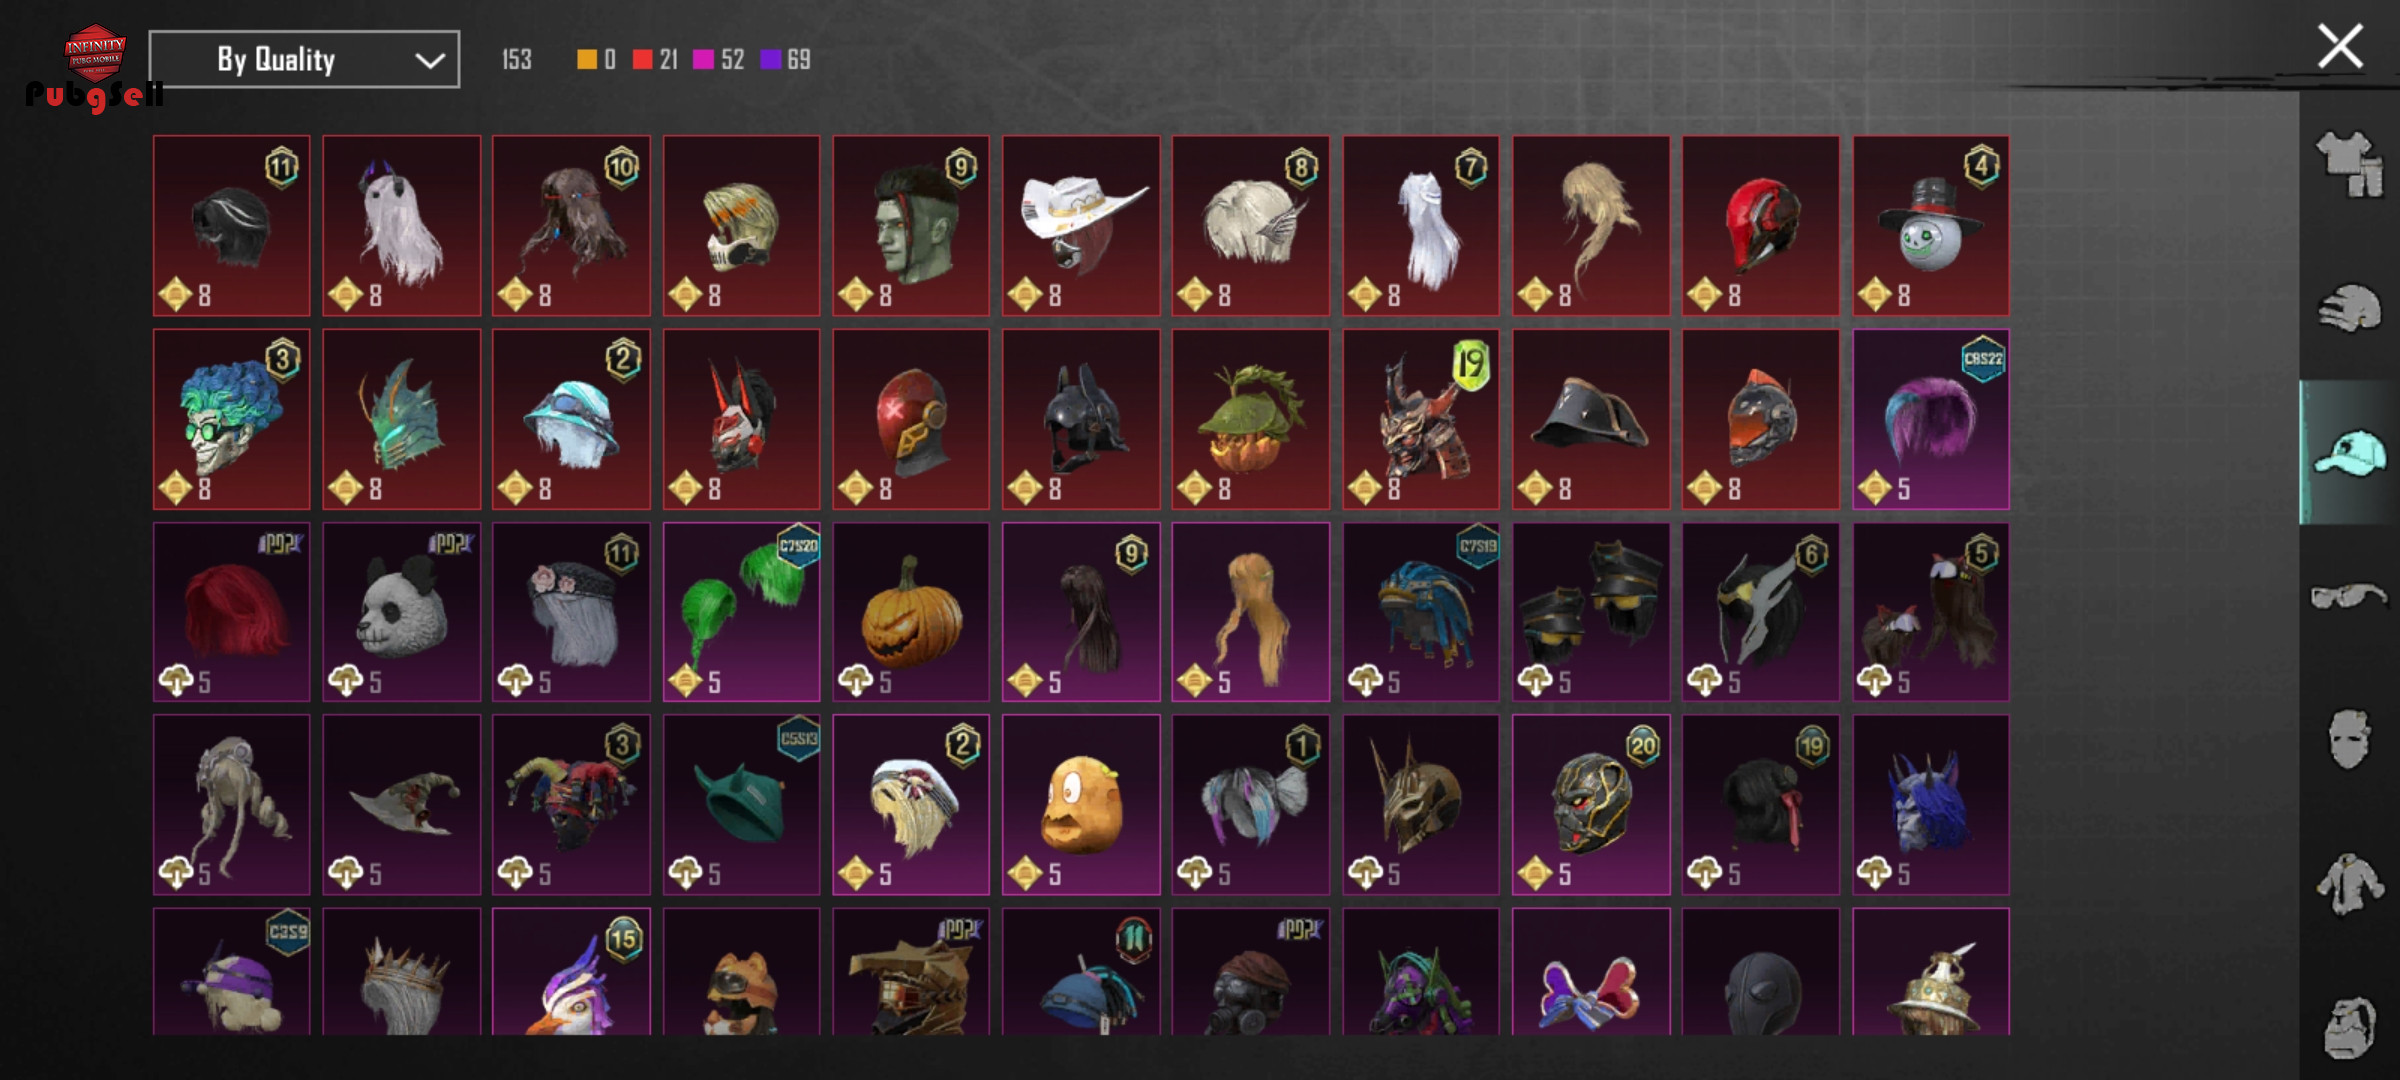Open the By Quality sort dropdown
The image size is (2400, 1080).
point(304,60)
